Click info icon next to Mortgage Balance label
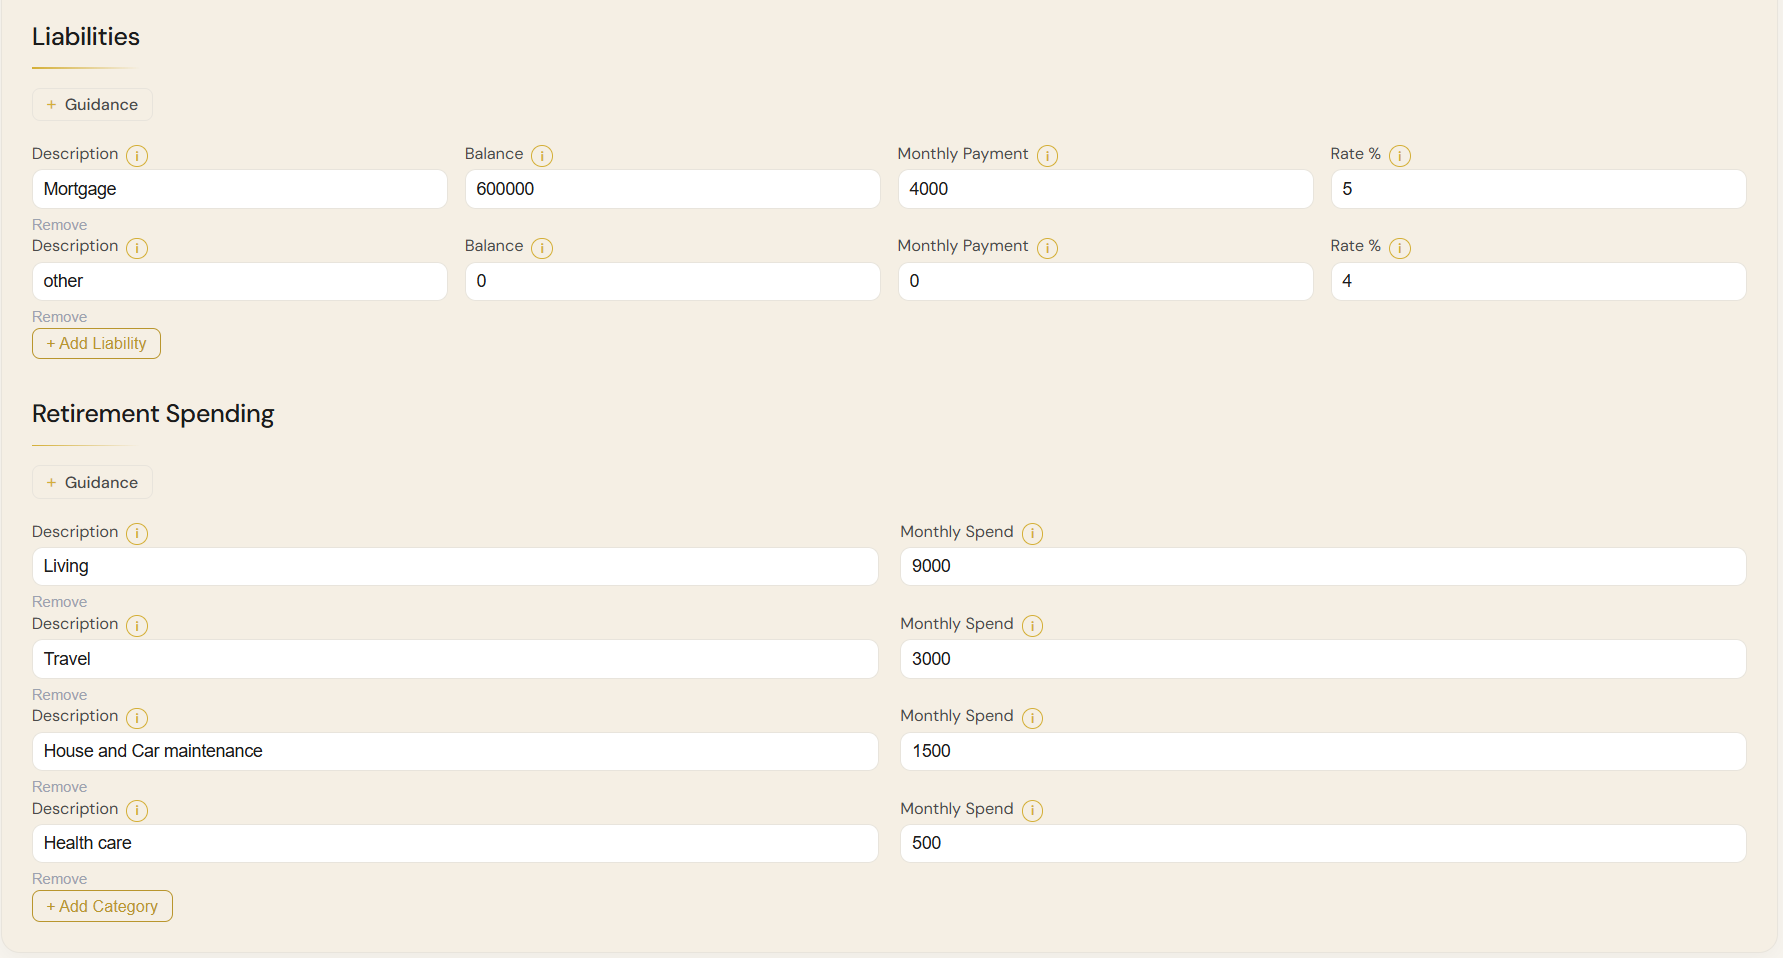The image size is (1783, 958). point(542,155)
